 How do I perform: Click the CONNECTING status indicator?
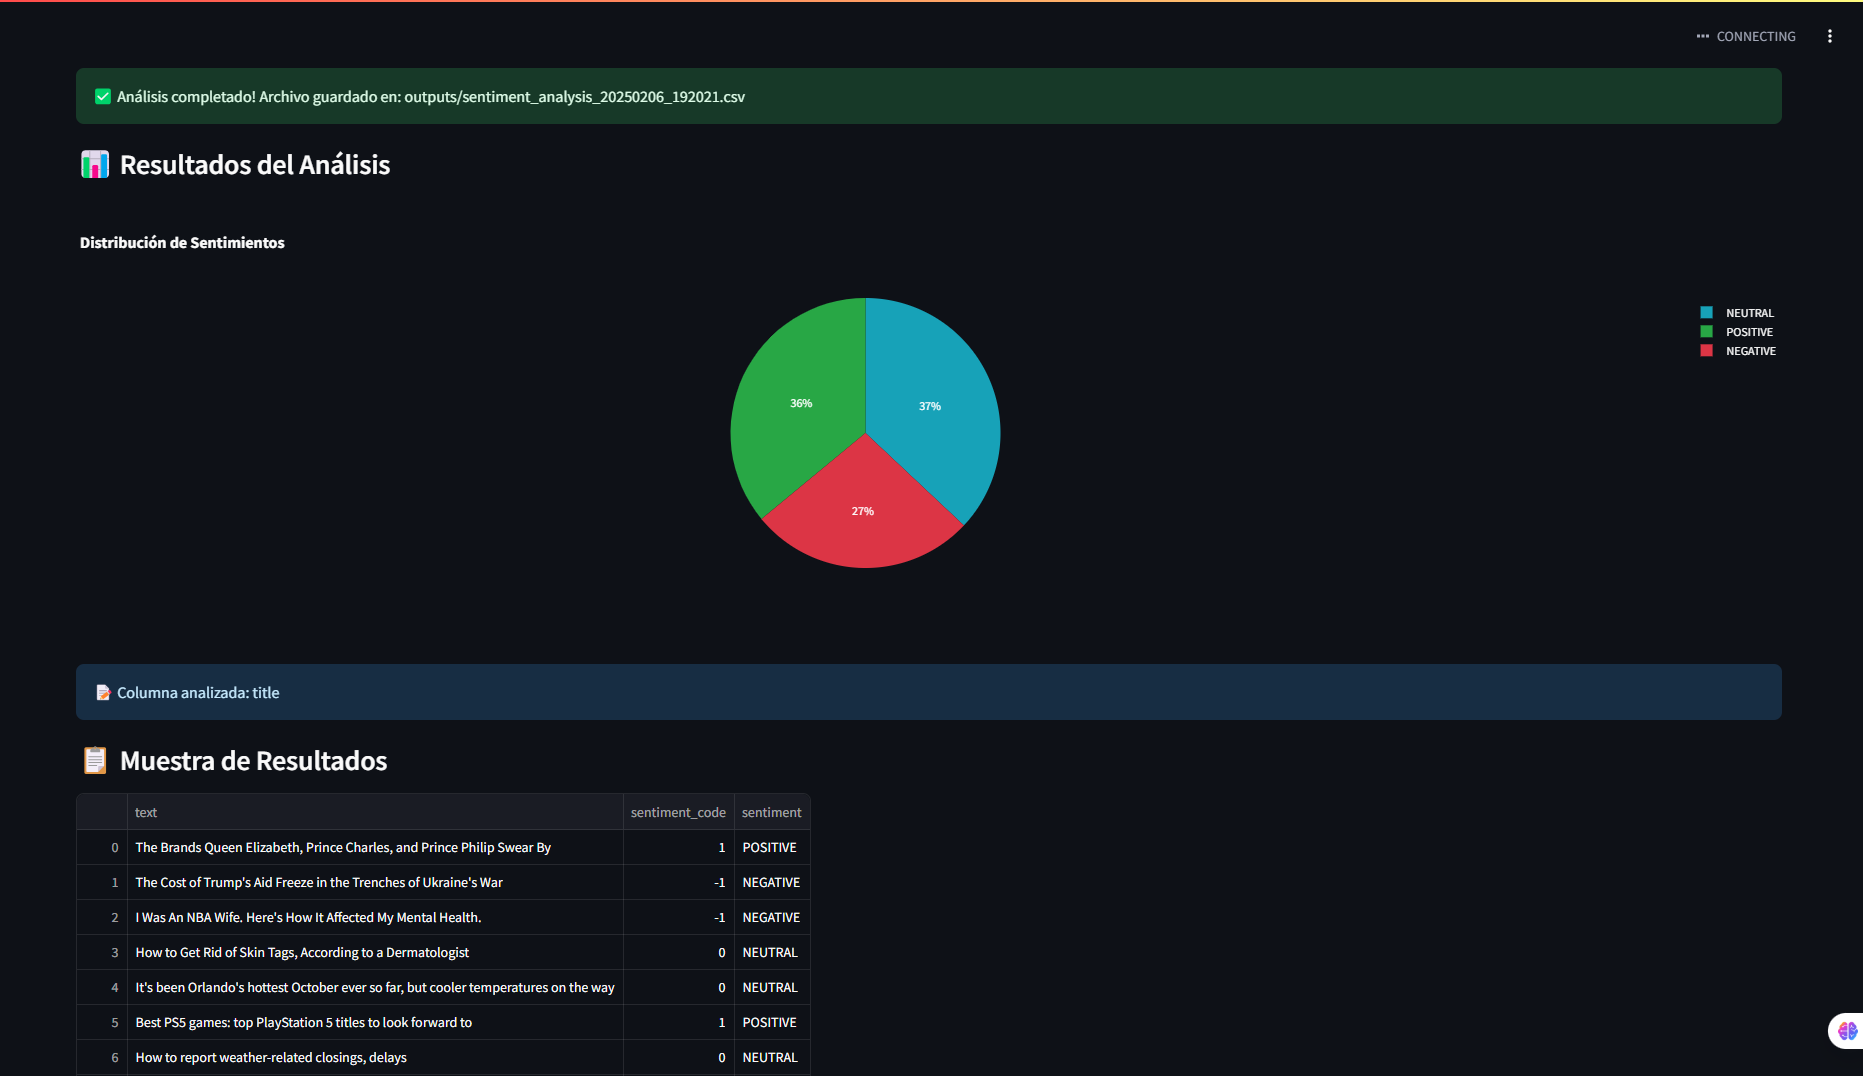(1746, 36)
